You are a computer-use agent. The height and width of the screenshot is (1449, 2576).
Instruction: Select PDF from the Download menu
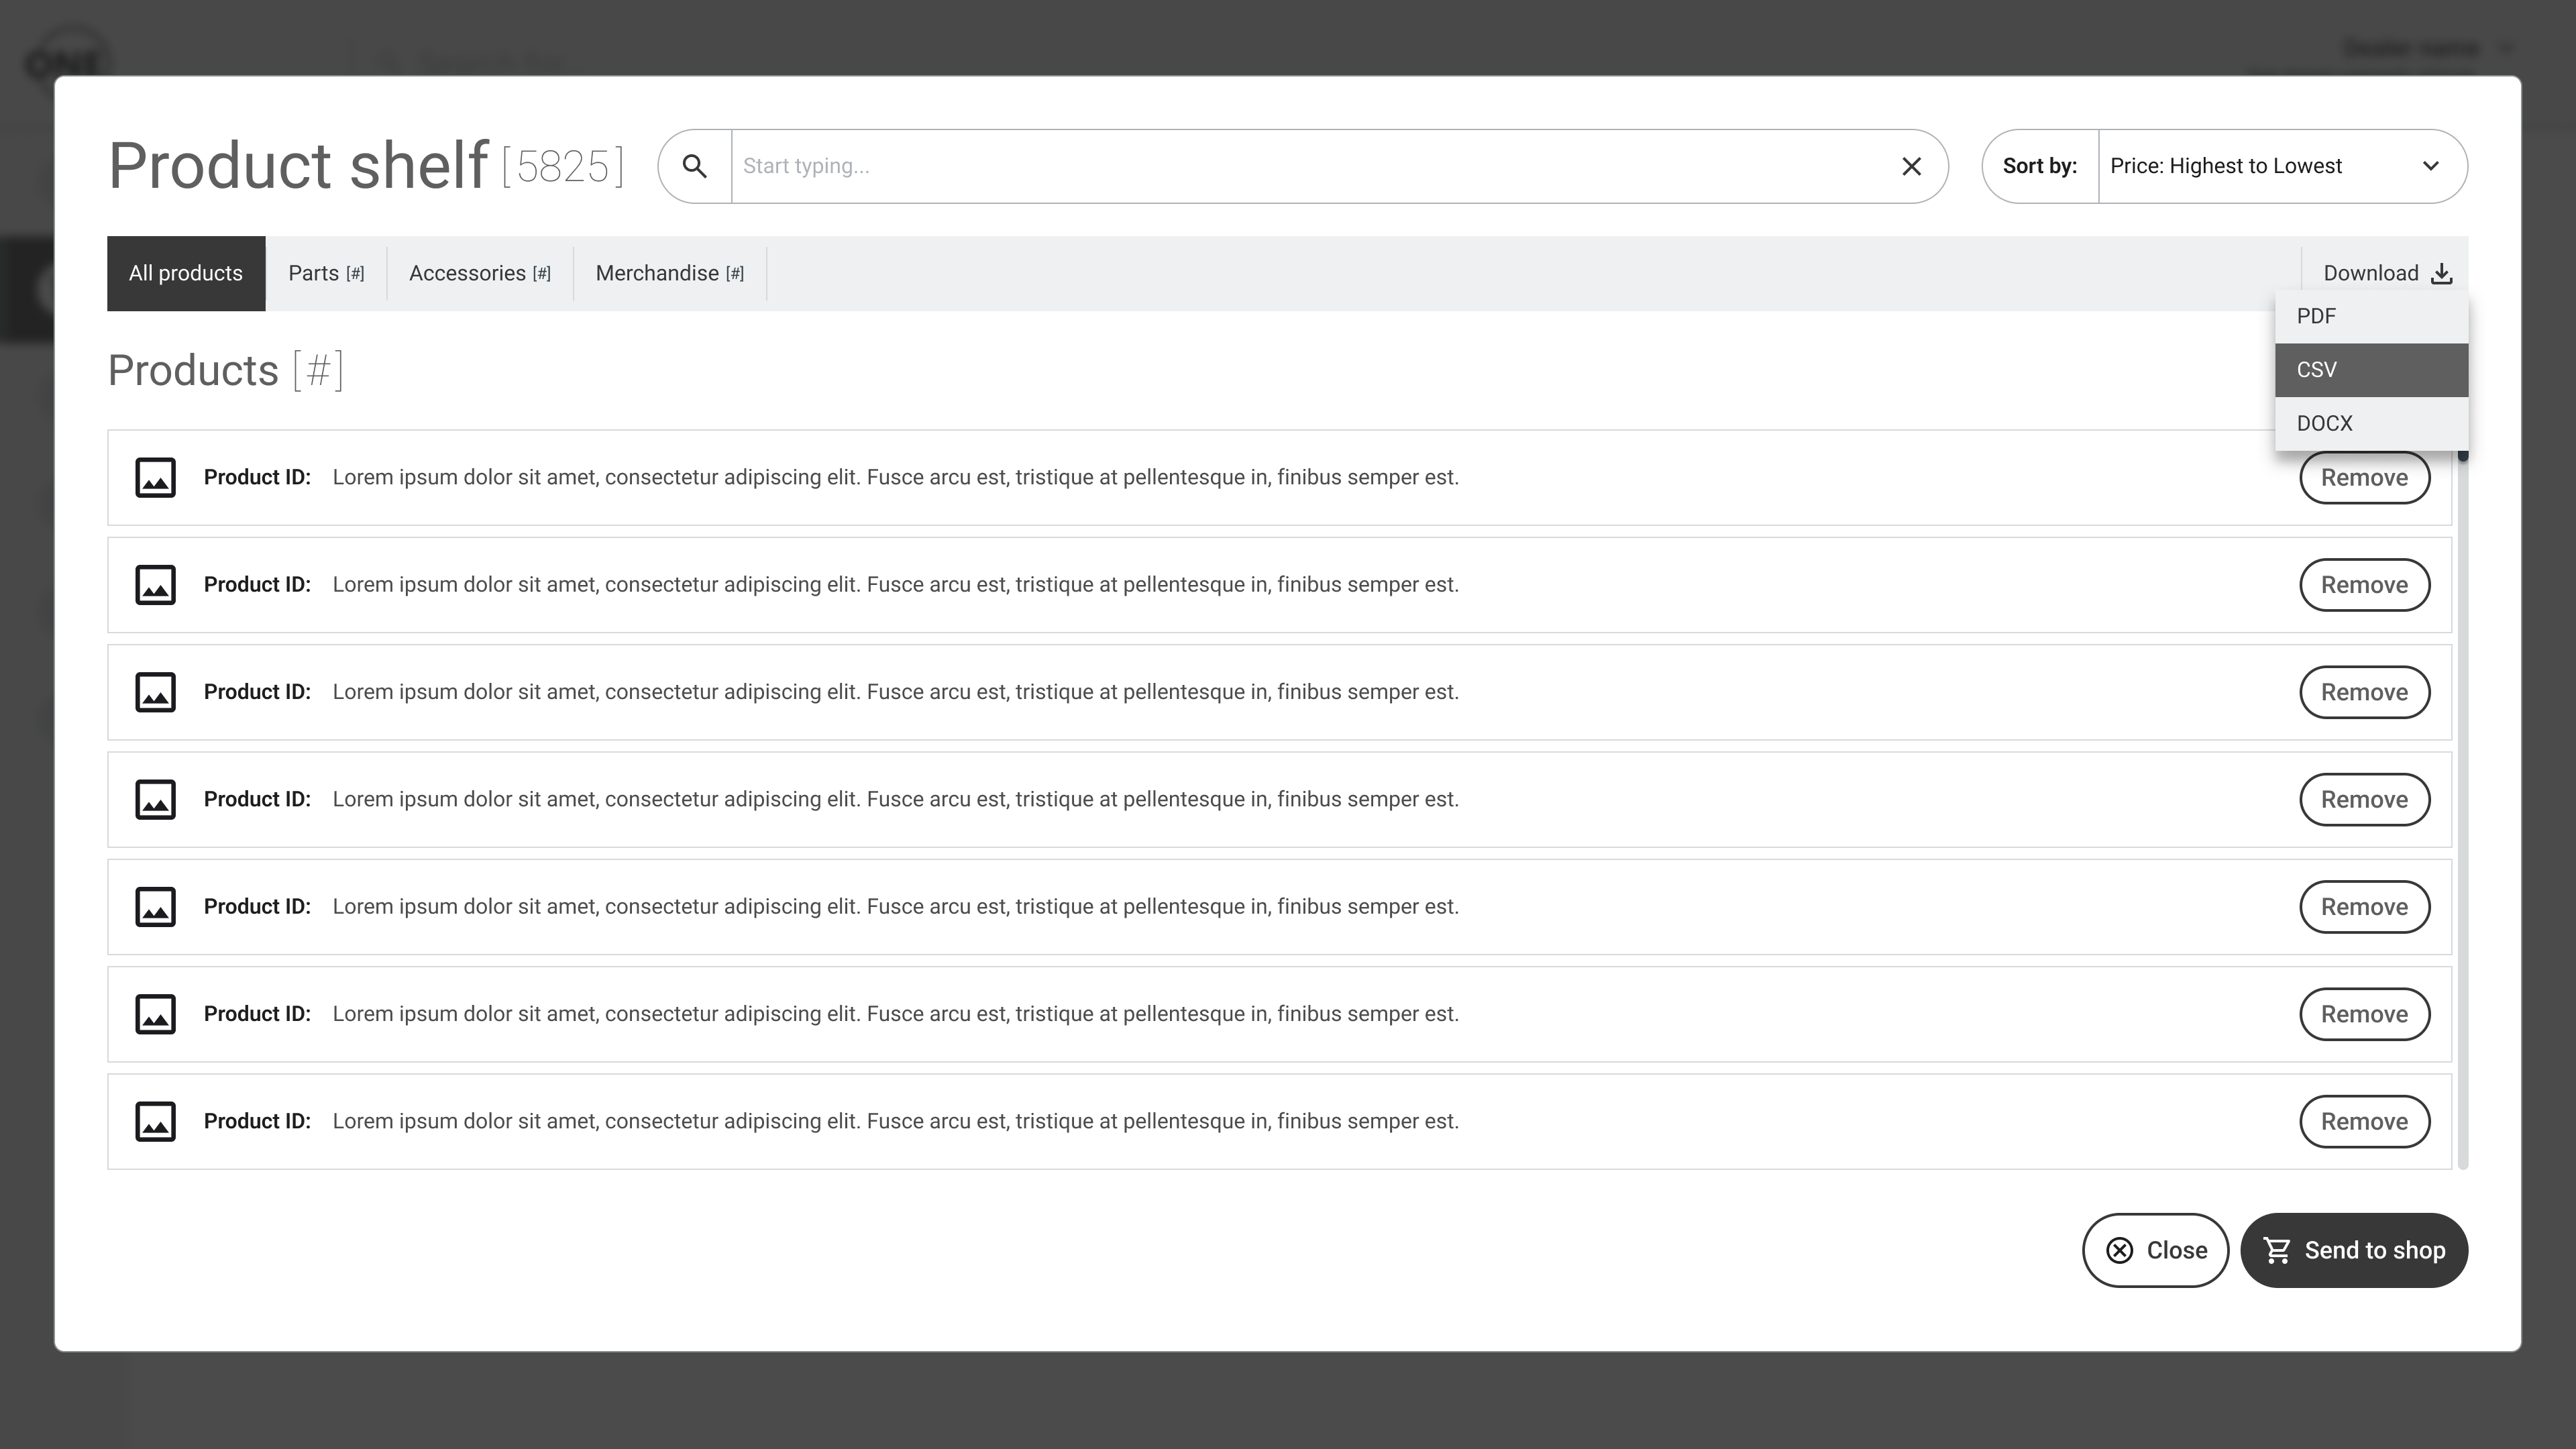2370,316
